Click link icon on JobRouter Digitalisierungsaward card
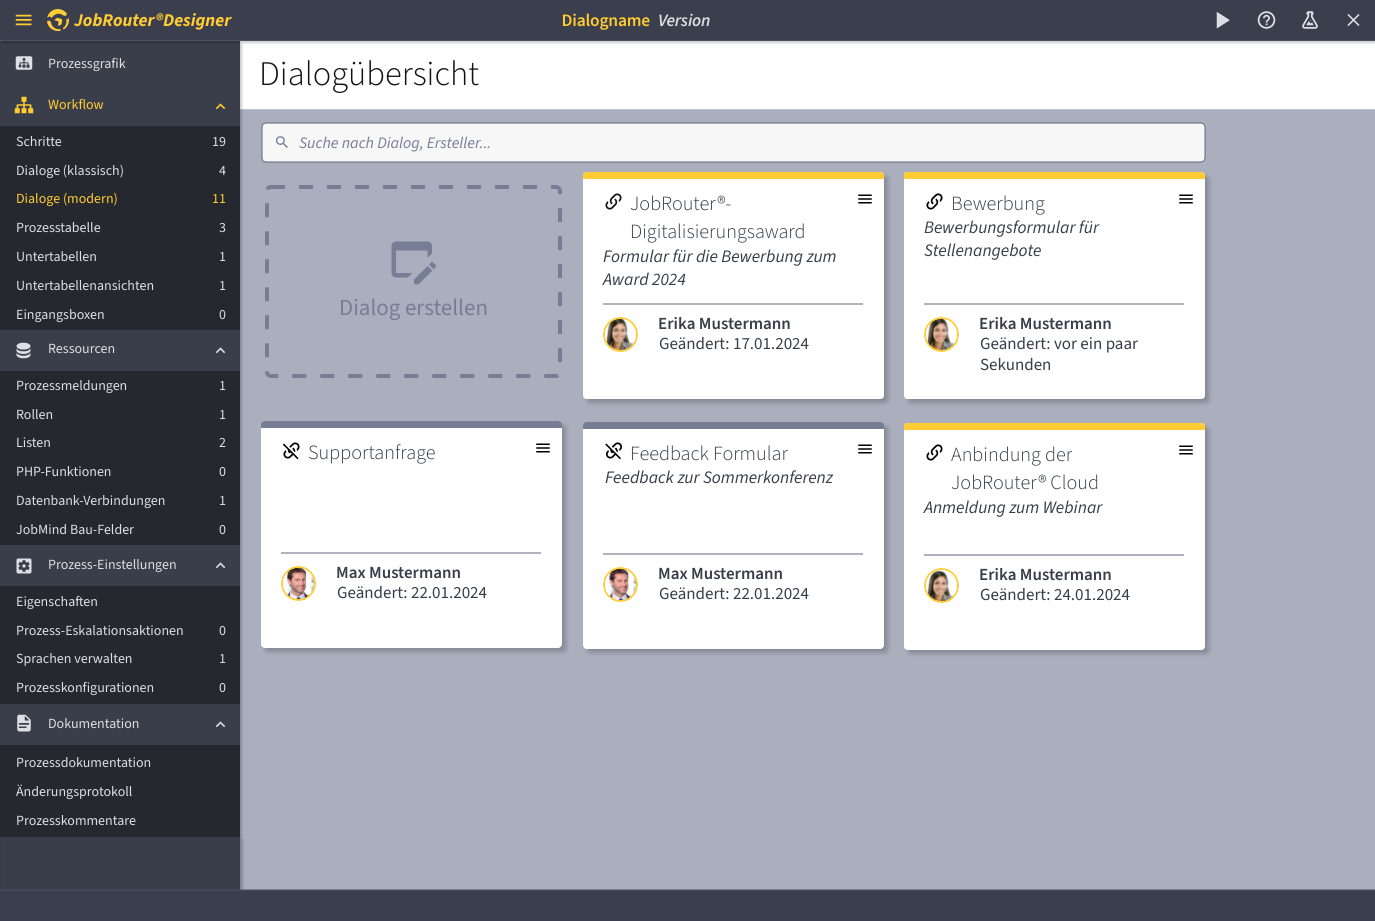1375x921 pixels. 614,202
